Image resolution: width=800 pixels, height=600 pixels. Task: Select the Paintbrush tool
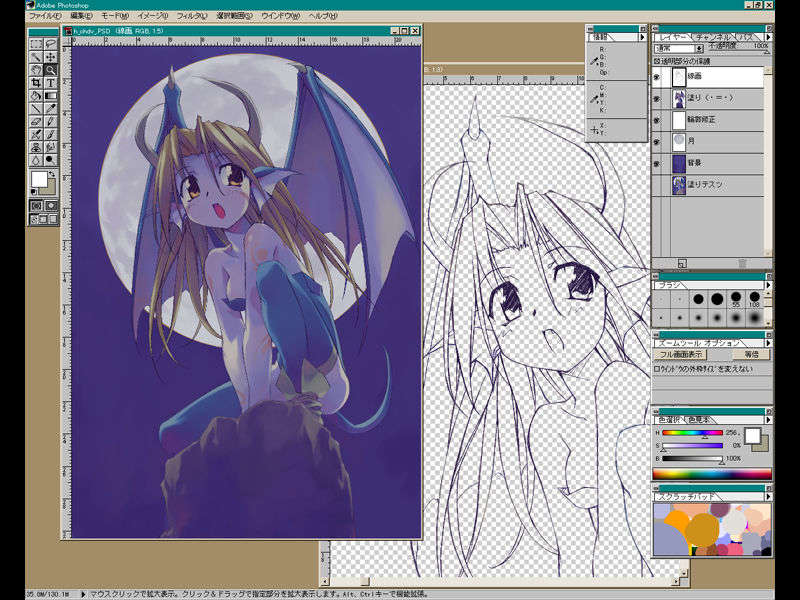pos(51,134)
